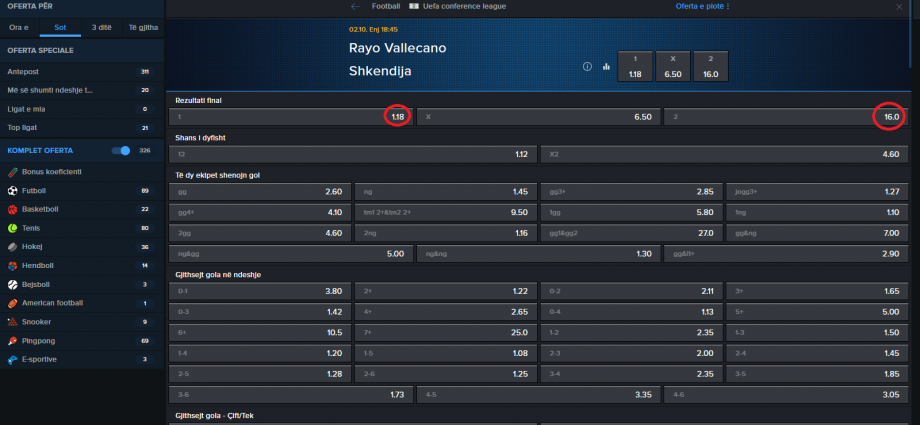
Task: Choose the Snooker balls icon
Action: pos(12,322)
